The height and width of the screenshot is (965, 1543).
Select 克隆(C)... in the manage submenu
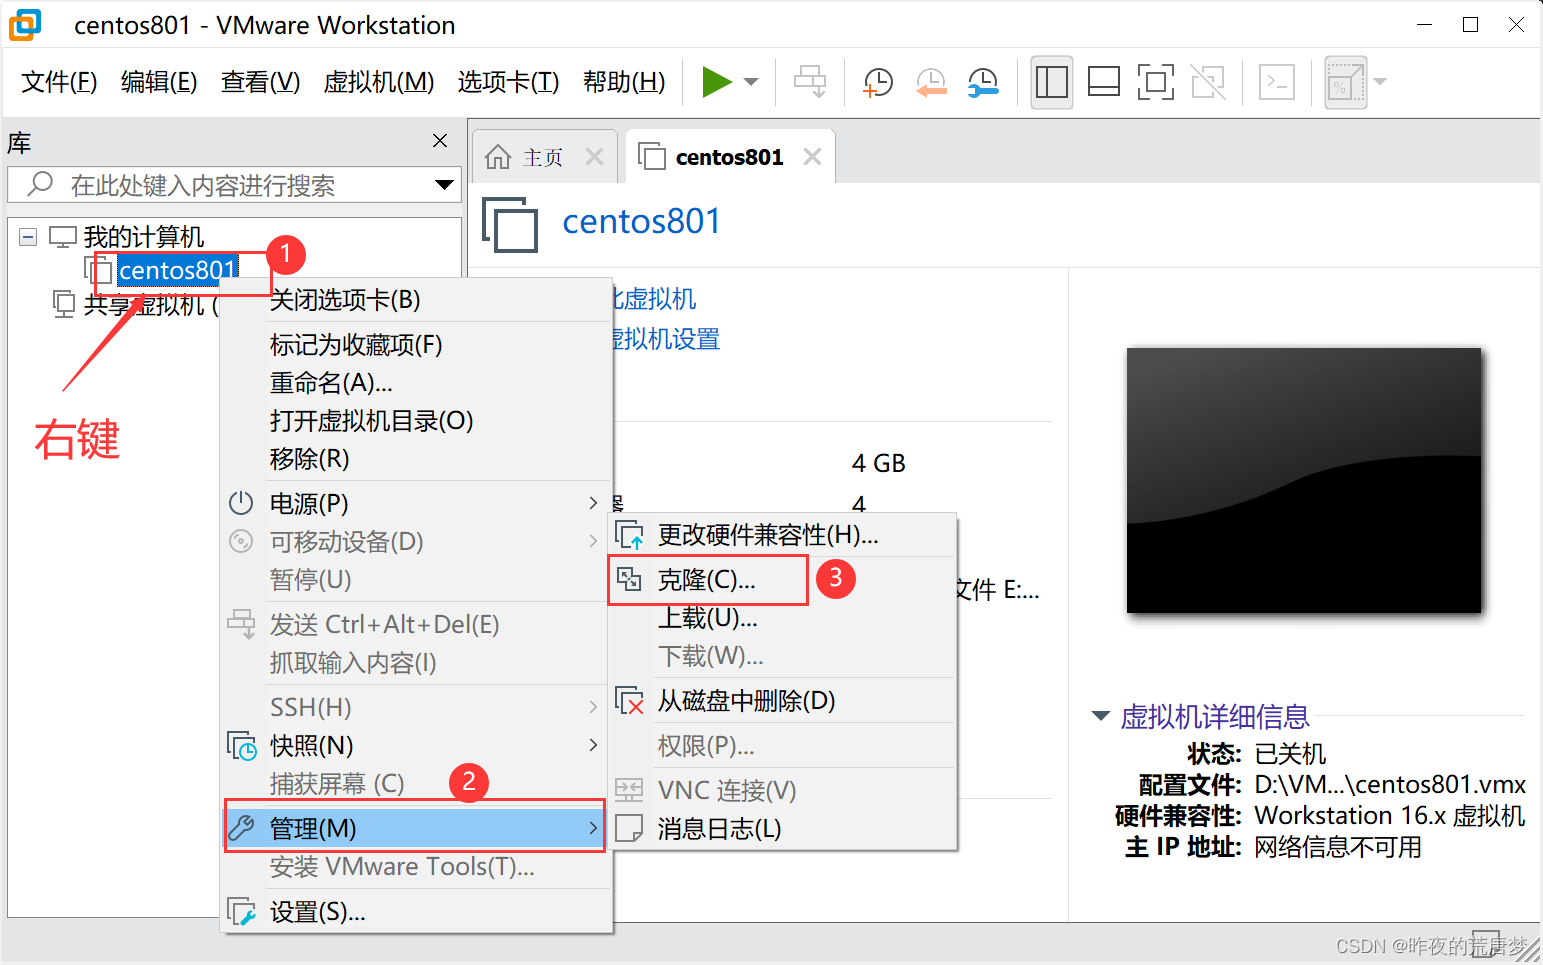(783, 580)
